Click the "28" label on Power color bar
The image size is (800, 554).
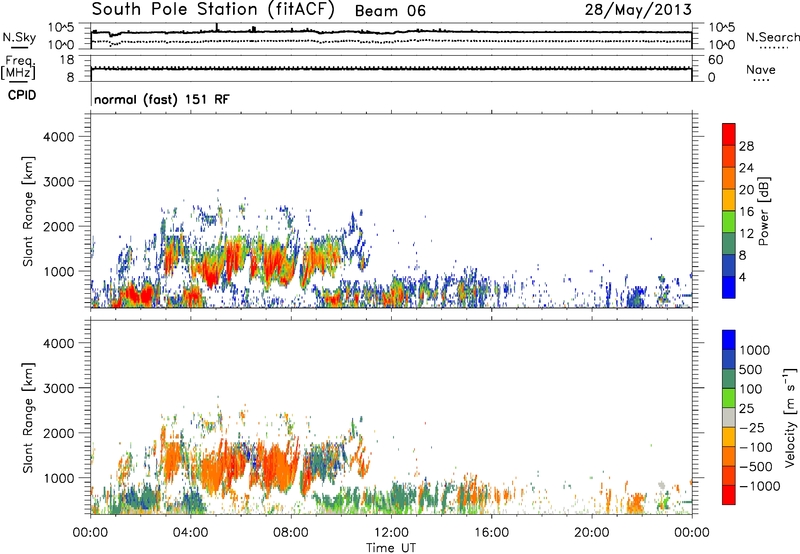[x=746, y=146]
